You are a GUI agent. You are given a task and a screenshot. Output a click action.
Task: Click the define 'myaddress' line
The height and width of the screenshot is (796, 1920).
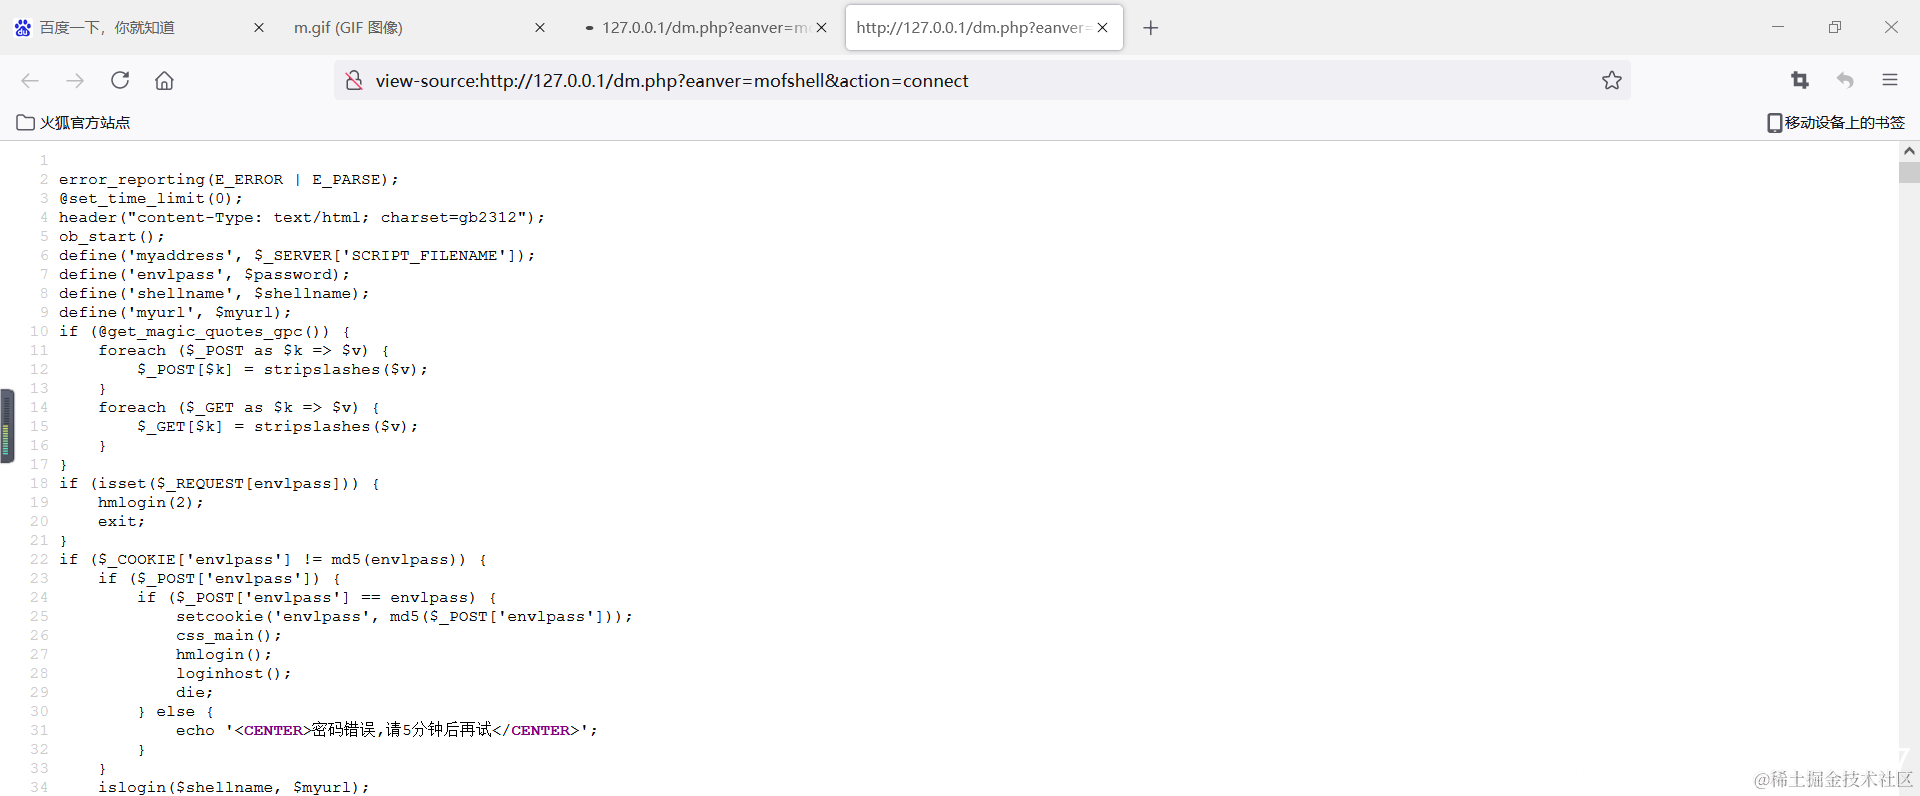[297, 256]
